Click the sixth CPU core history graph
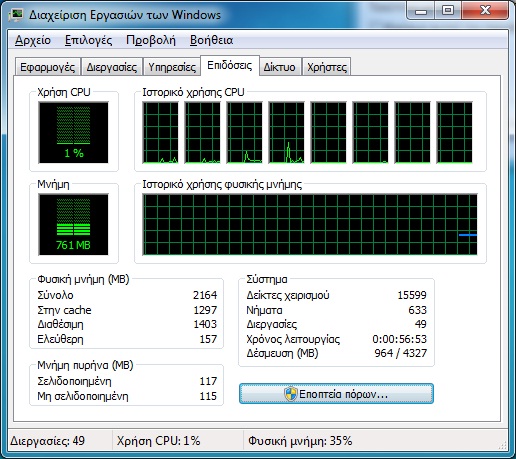Viewport: 516px width, 459px height. point(370,133)
